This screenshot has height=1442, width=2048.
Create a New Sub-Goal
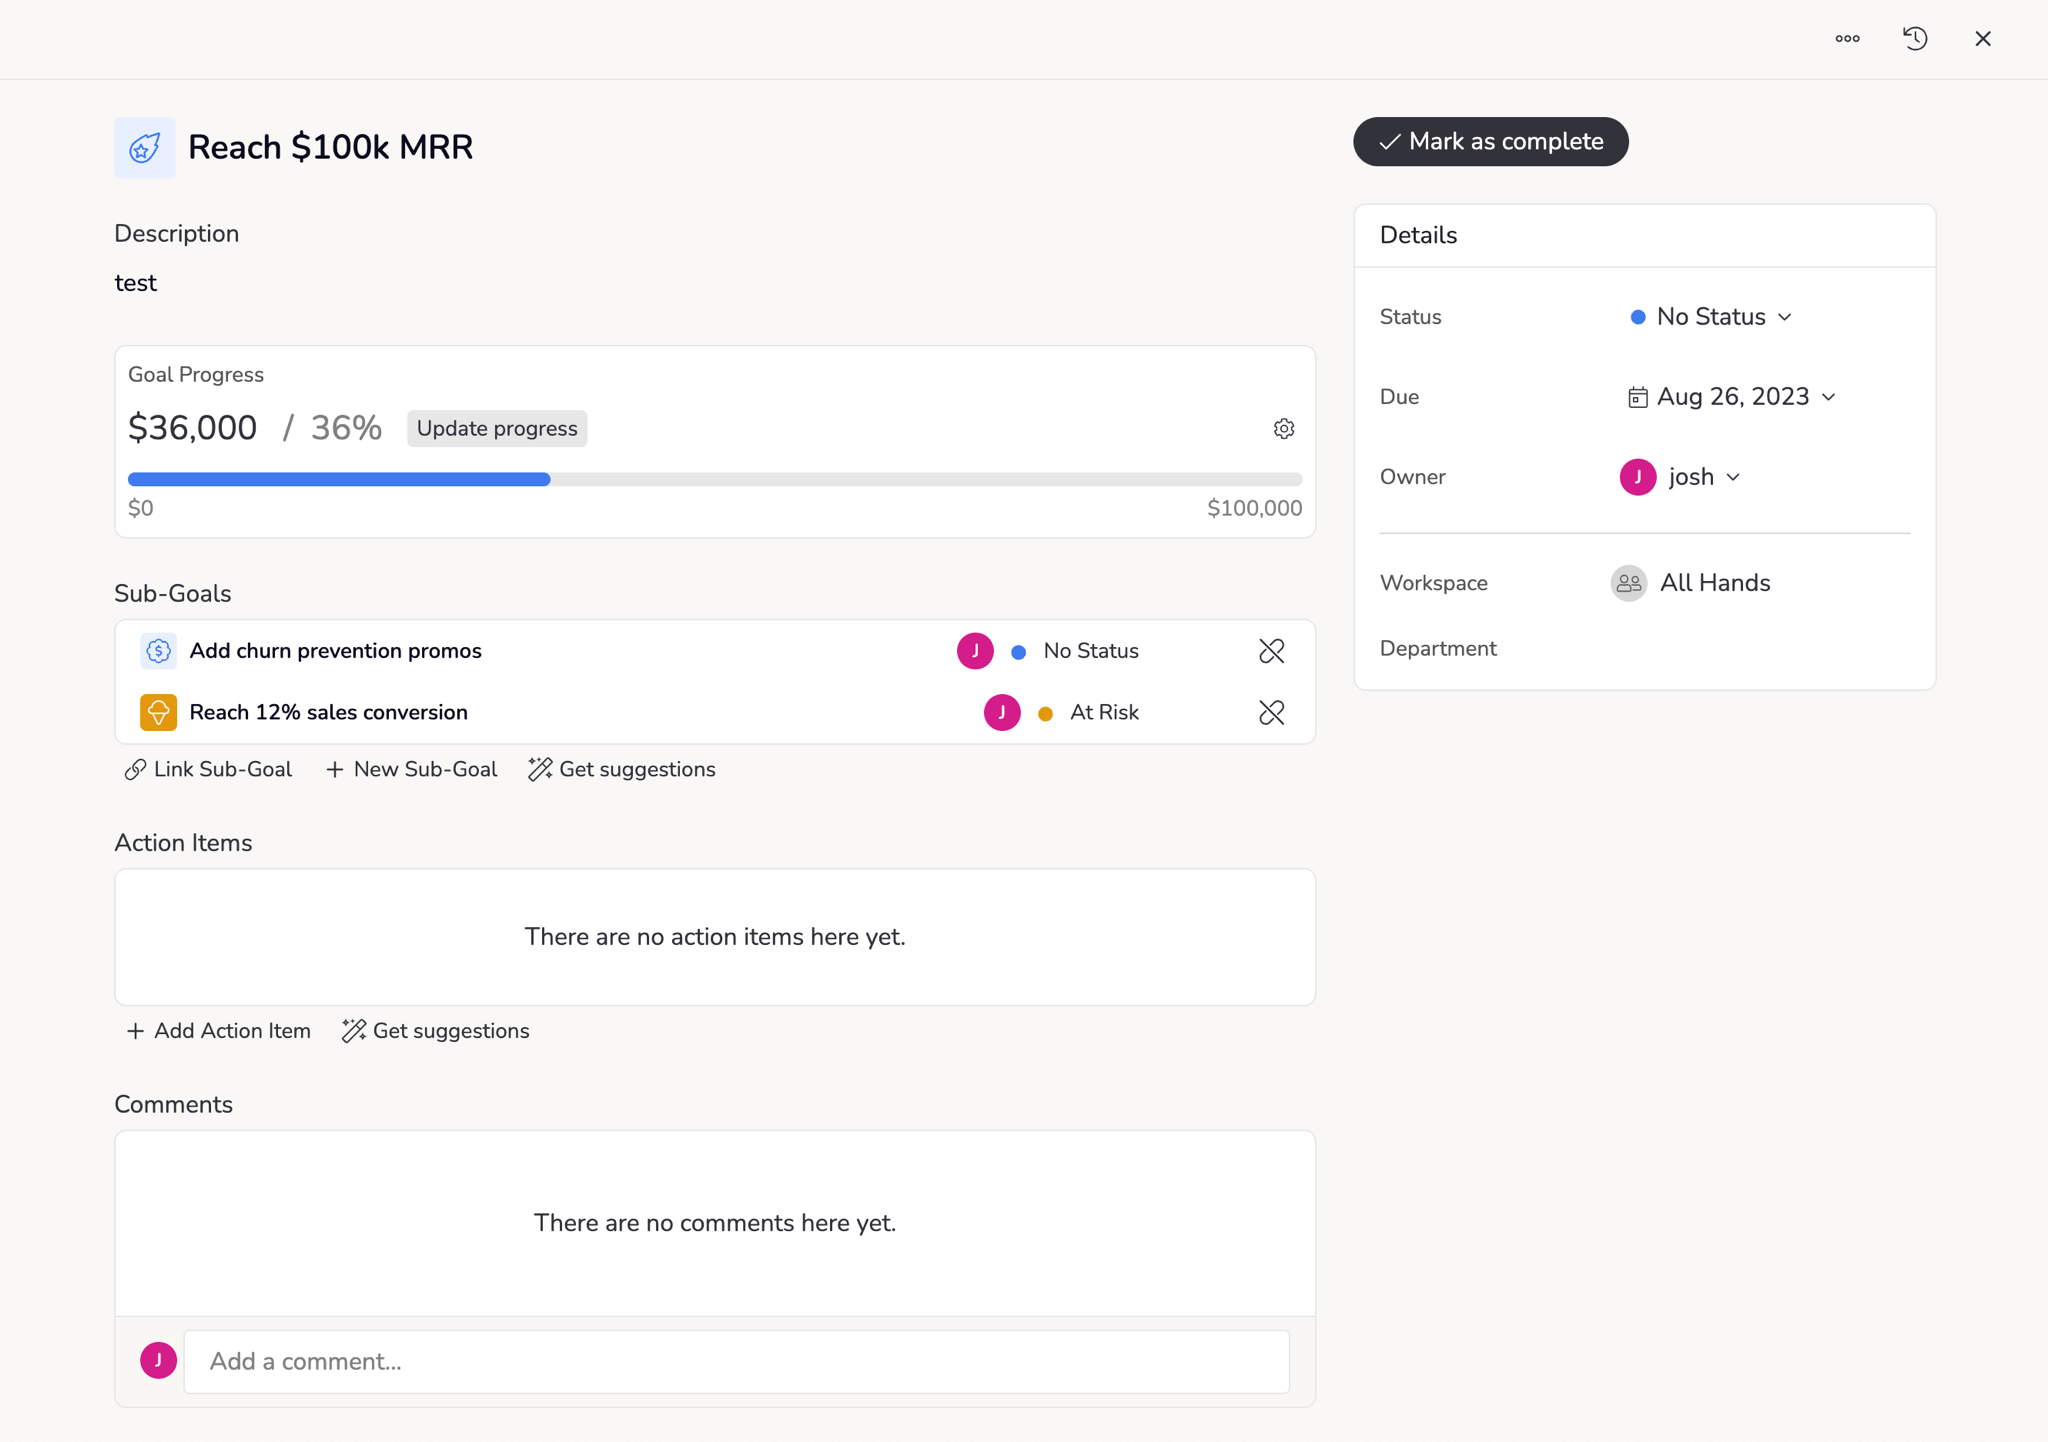click(x=411, y=770)
